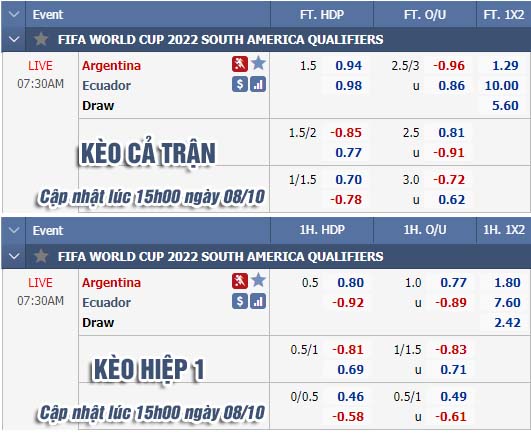Collapse top Event header chevron
The image size is (531, 433).
[14, 14]
